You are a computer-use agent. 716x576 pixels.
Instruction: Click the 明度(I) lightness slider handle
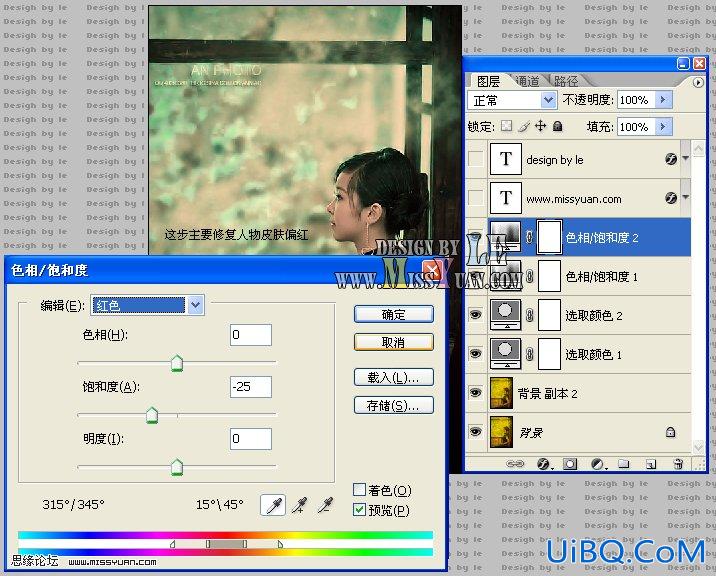point(177,467)
